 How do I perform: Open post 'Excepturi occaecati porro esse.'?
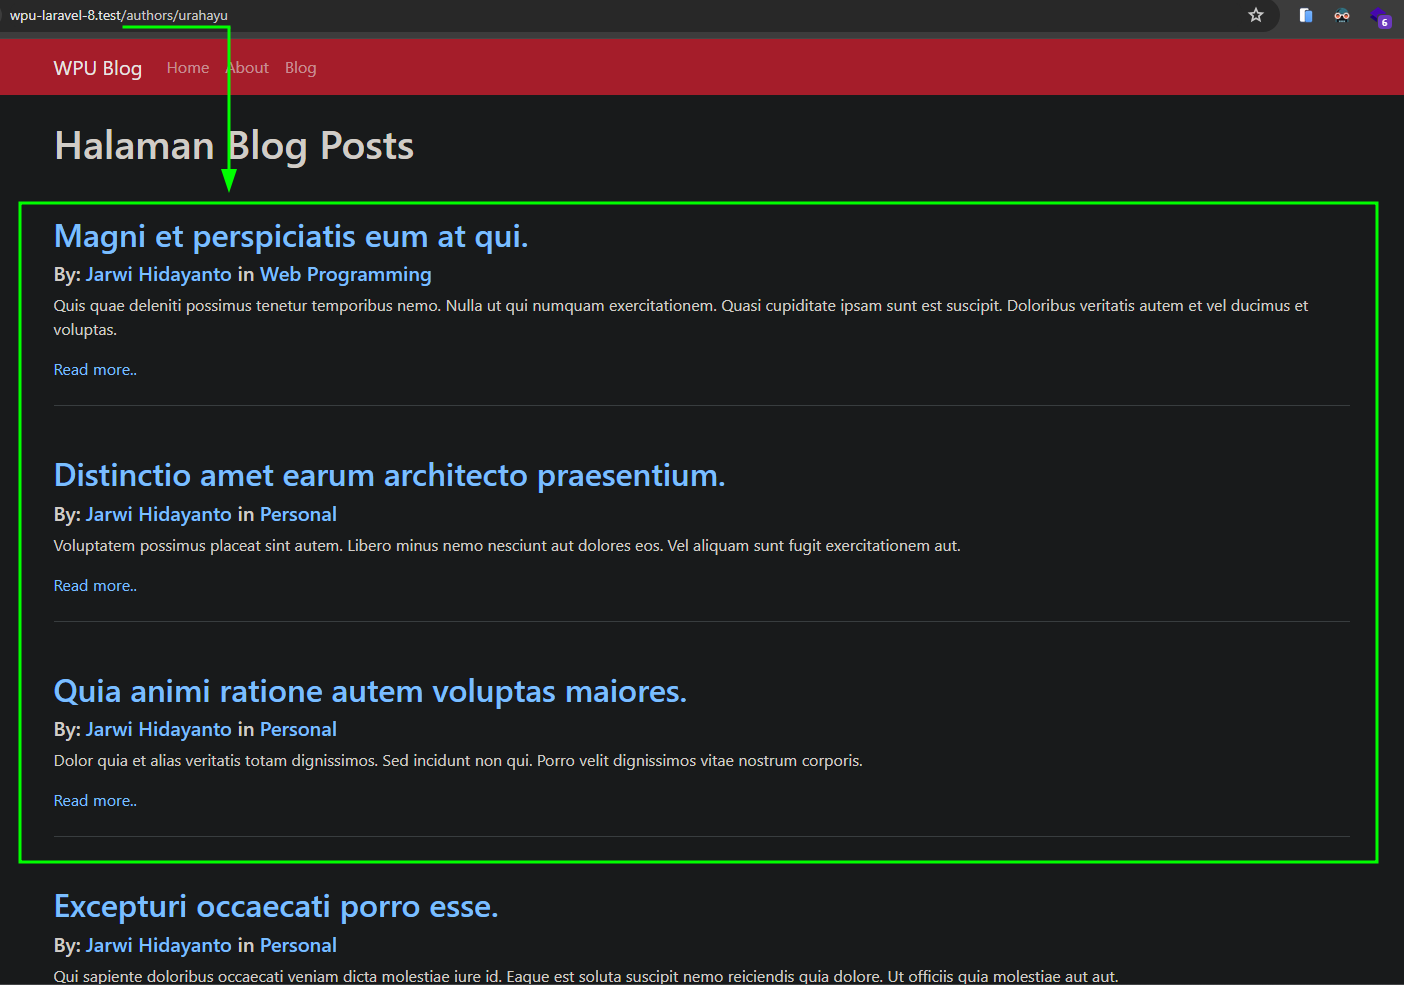tap(276, 907)
